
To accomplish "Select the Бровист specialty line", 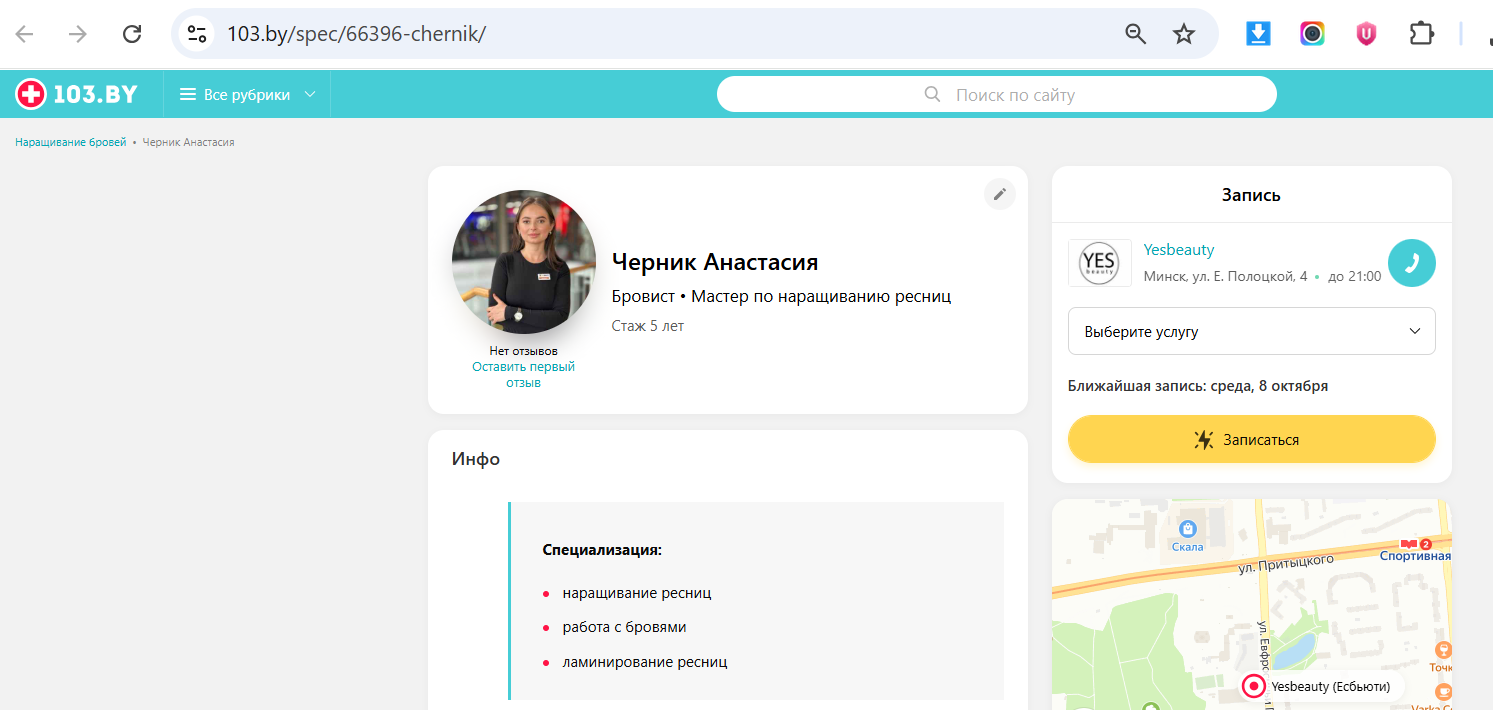I will point(781,296).
